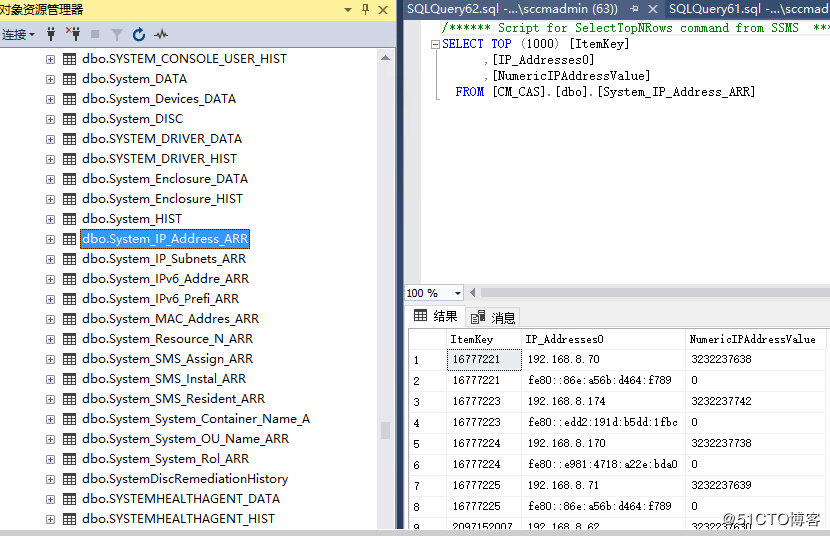This screenshot has width=830, height=536.
Task: Click table icon of dbo.System_Enclosure_HIST
Action: tap(69, 199)
